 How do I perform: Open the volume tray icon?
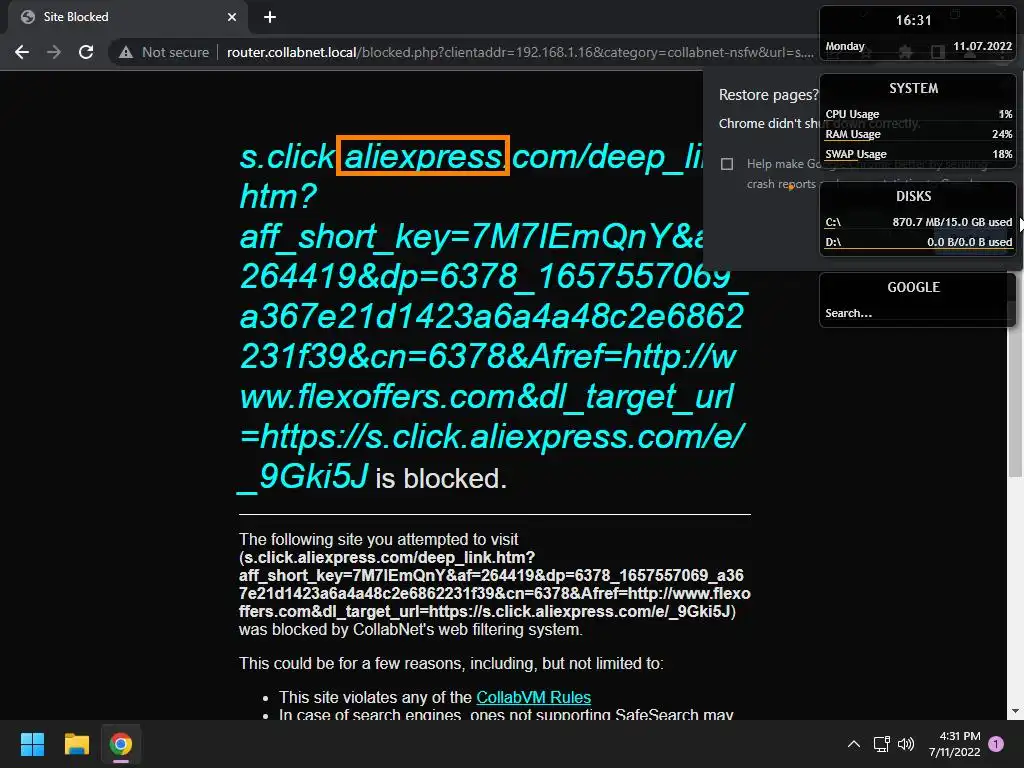[906, 744]
